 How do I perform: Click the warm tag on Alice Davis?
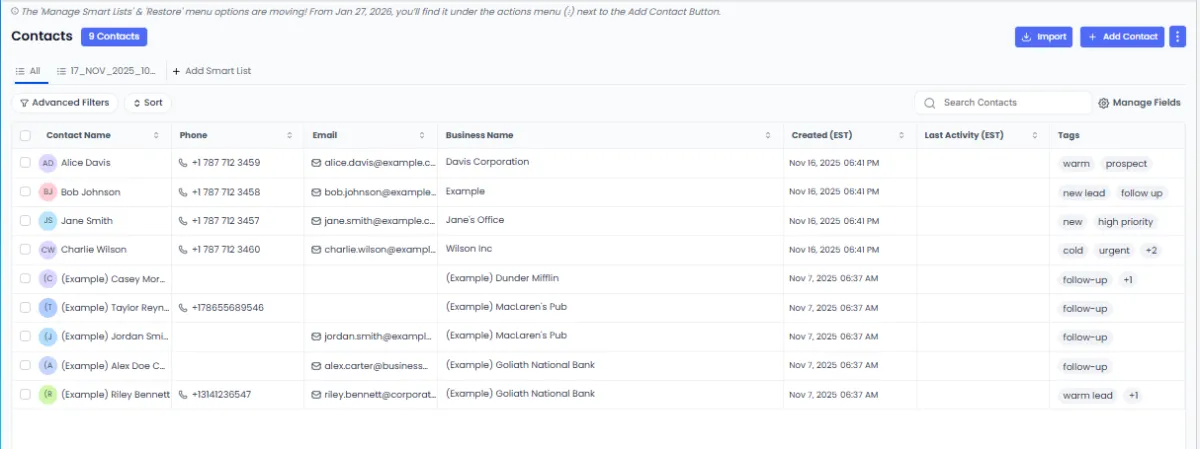1076,164
